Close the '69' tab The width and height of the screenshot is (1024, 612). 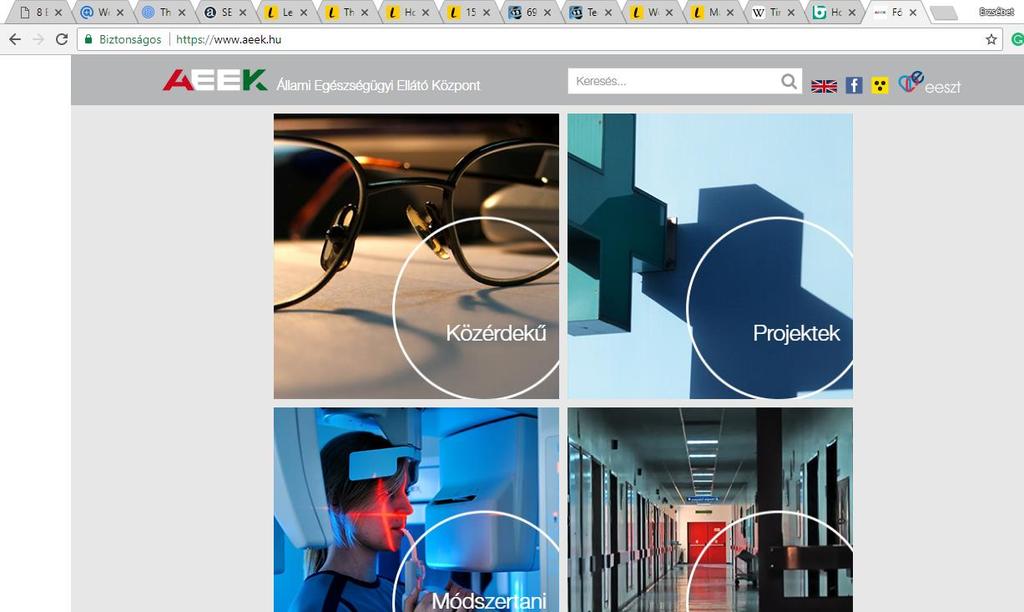[547, 12]
